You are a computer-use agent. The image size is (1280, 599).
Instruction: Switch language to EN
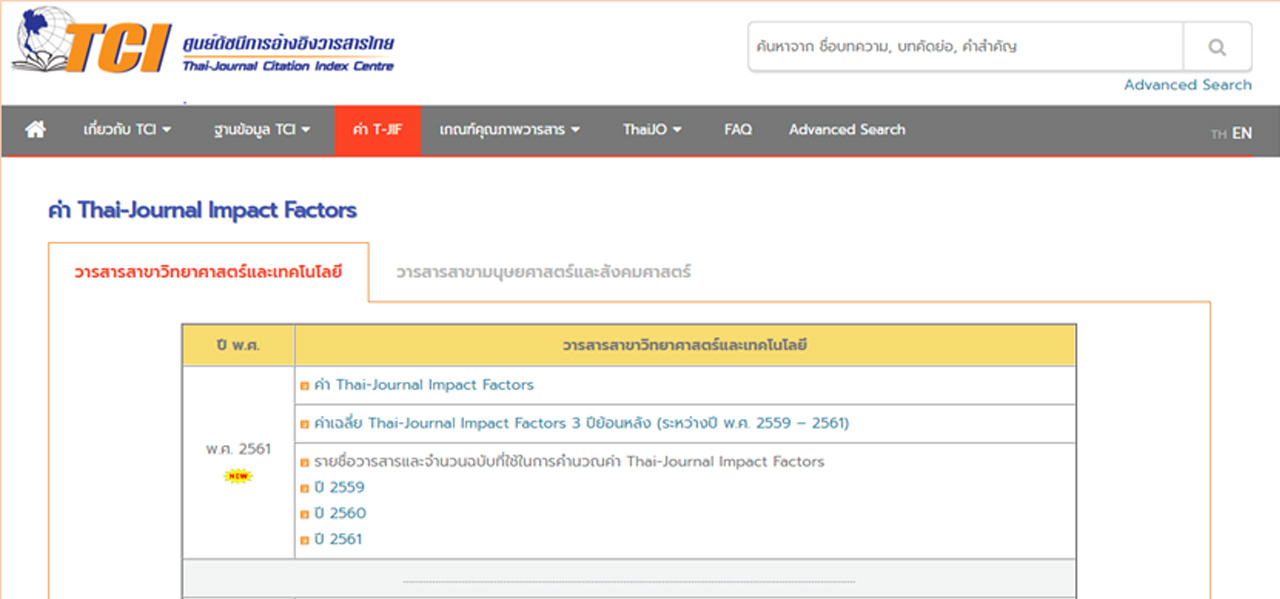(1242, 133)
